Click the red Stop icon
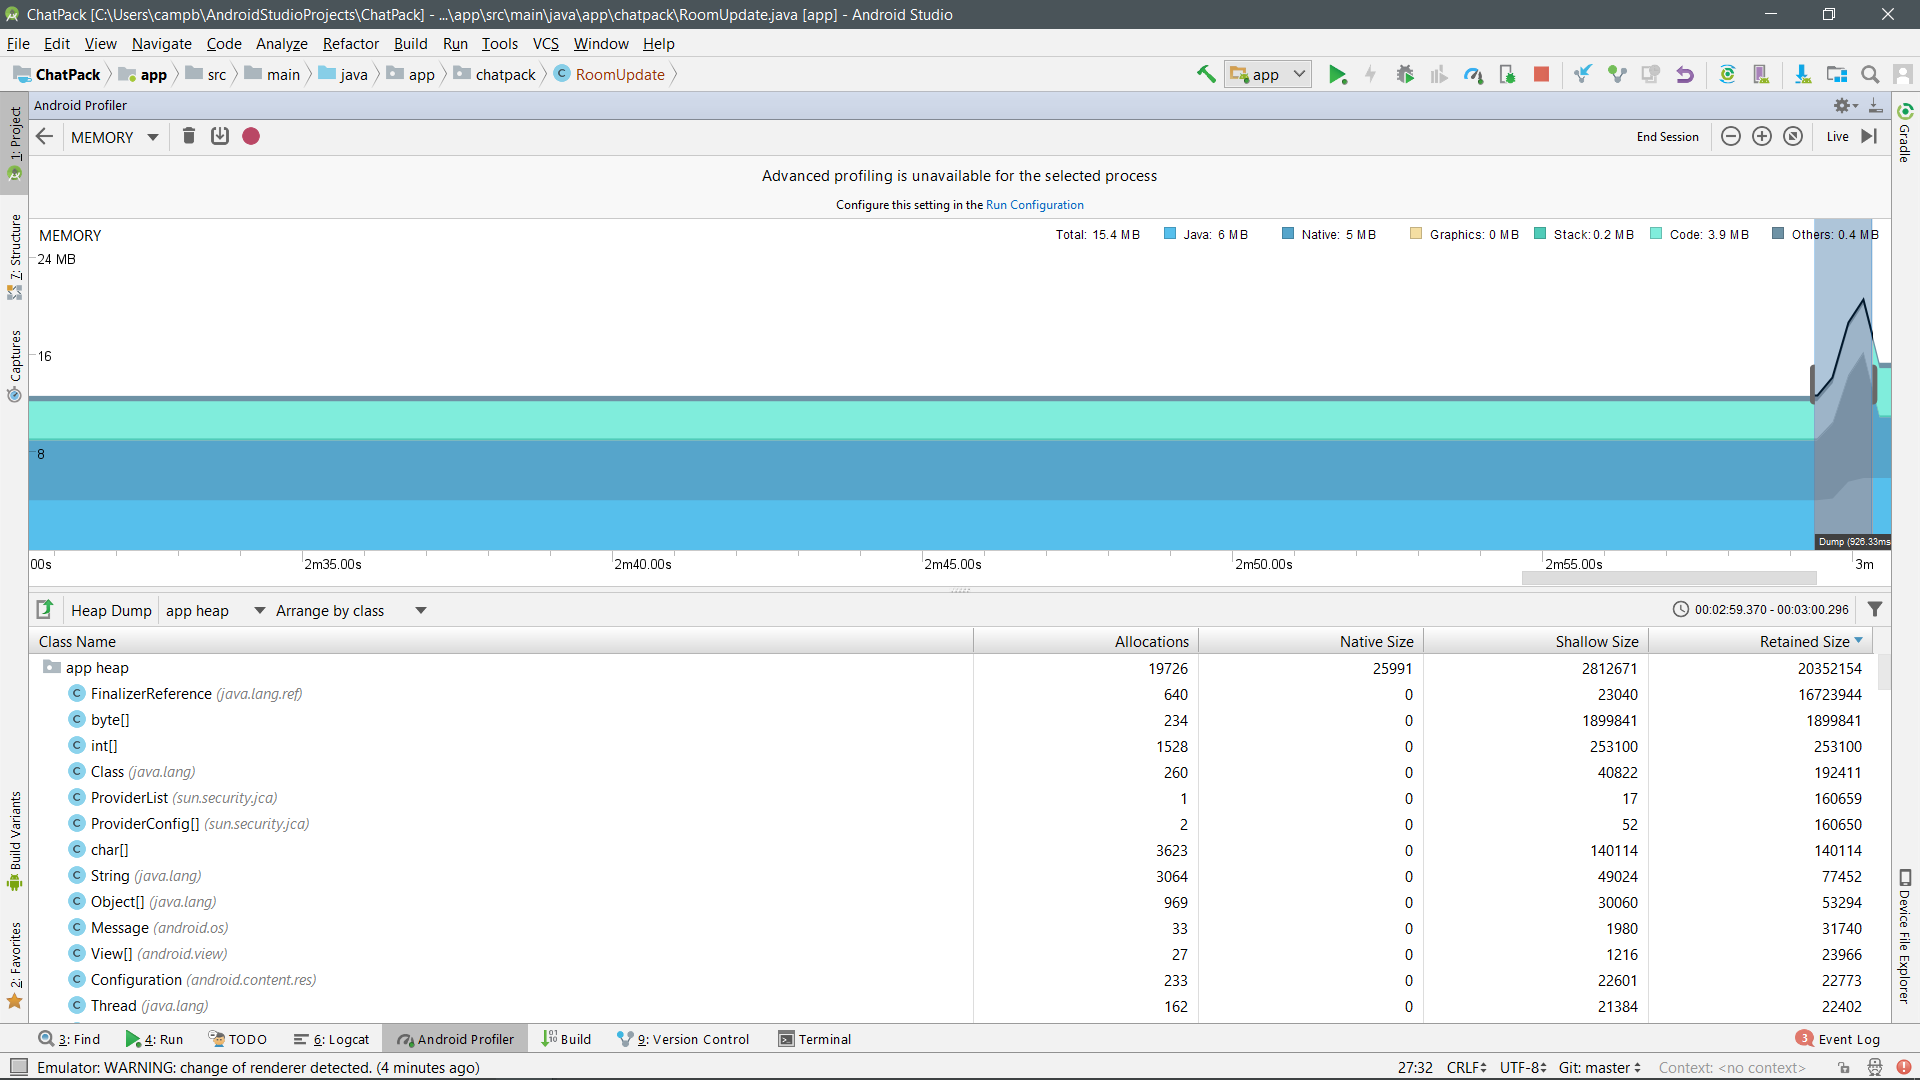This screenshot has height=1080, width=1920. [x=1541, y=74]
